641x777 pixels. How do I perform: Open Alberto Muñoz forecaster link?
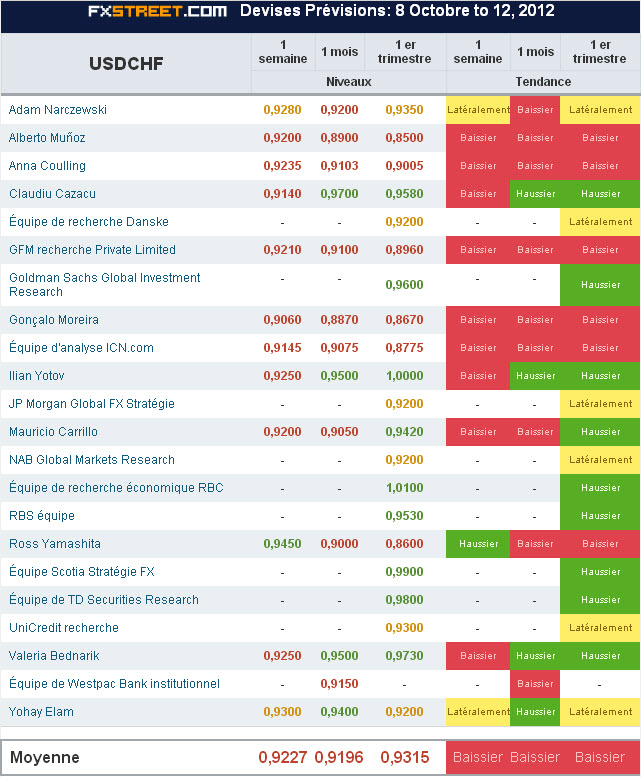[47, 138]
